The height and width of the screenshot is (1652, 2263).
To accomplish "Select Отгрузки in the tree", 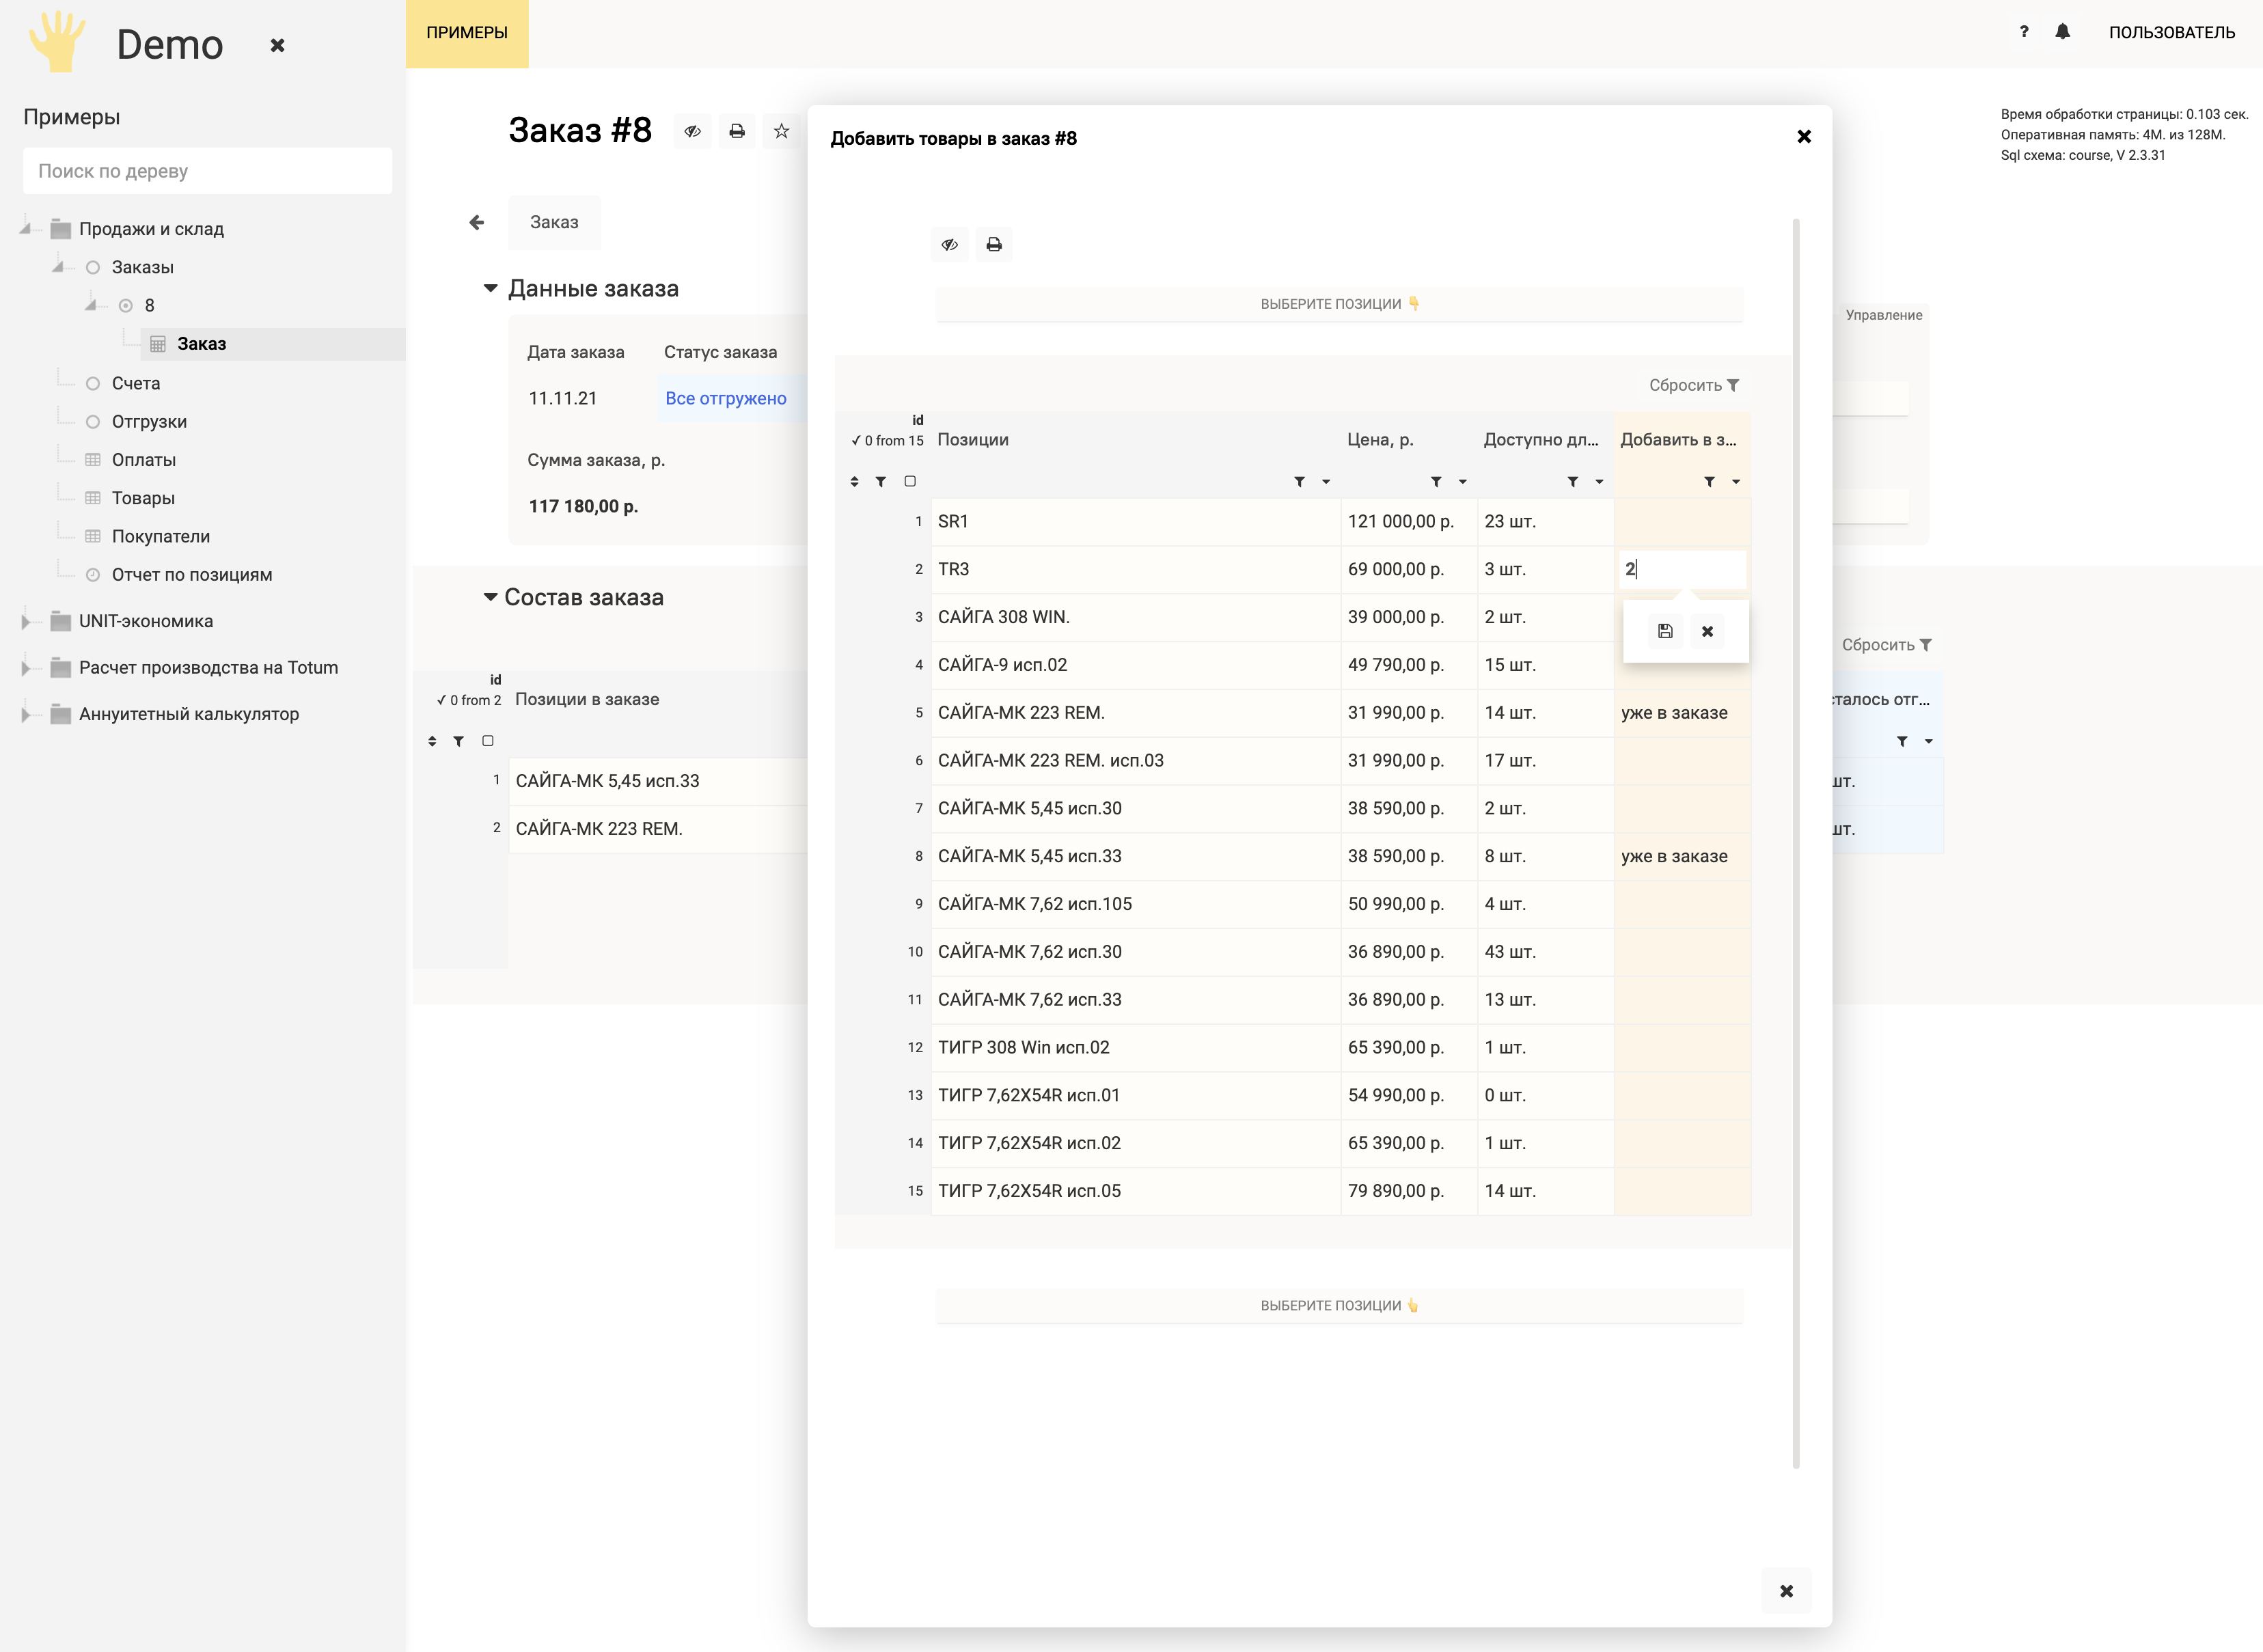I will click(x=149, y=422).
